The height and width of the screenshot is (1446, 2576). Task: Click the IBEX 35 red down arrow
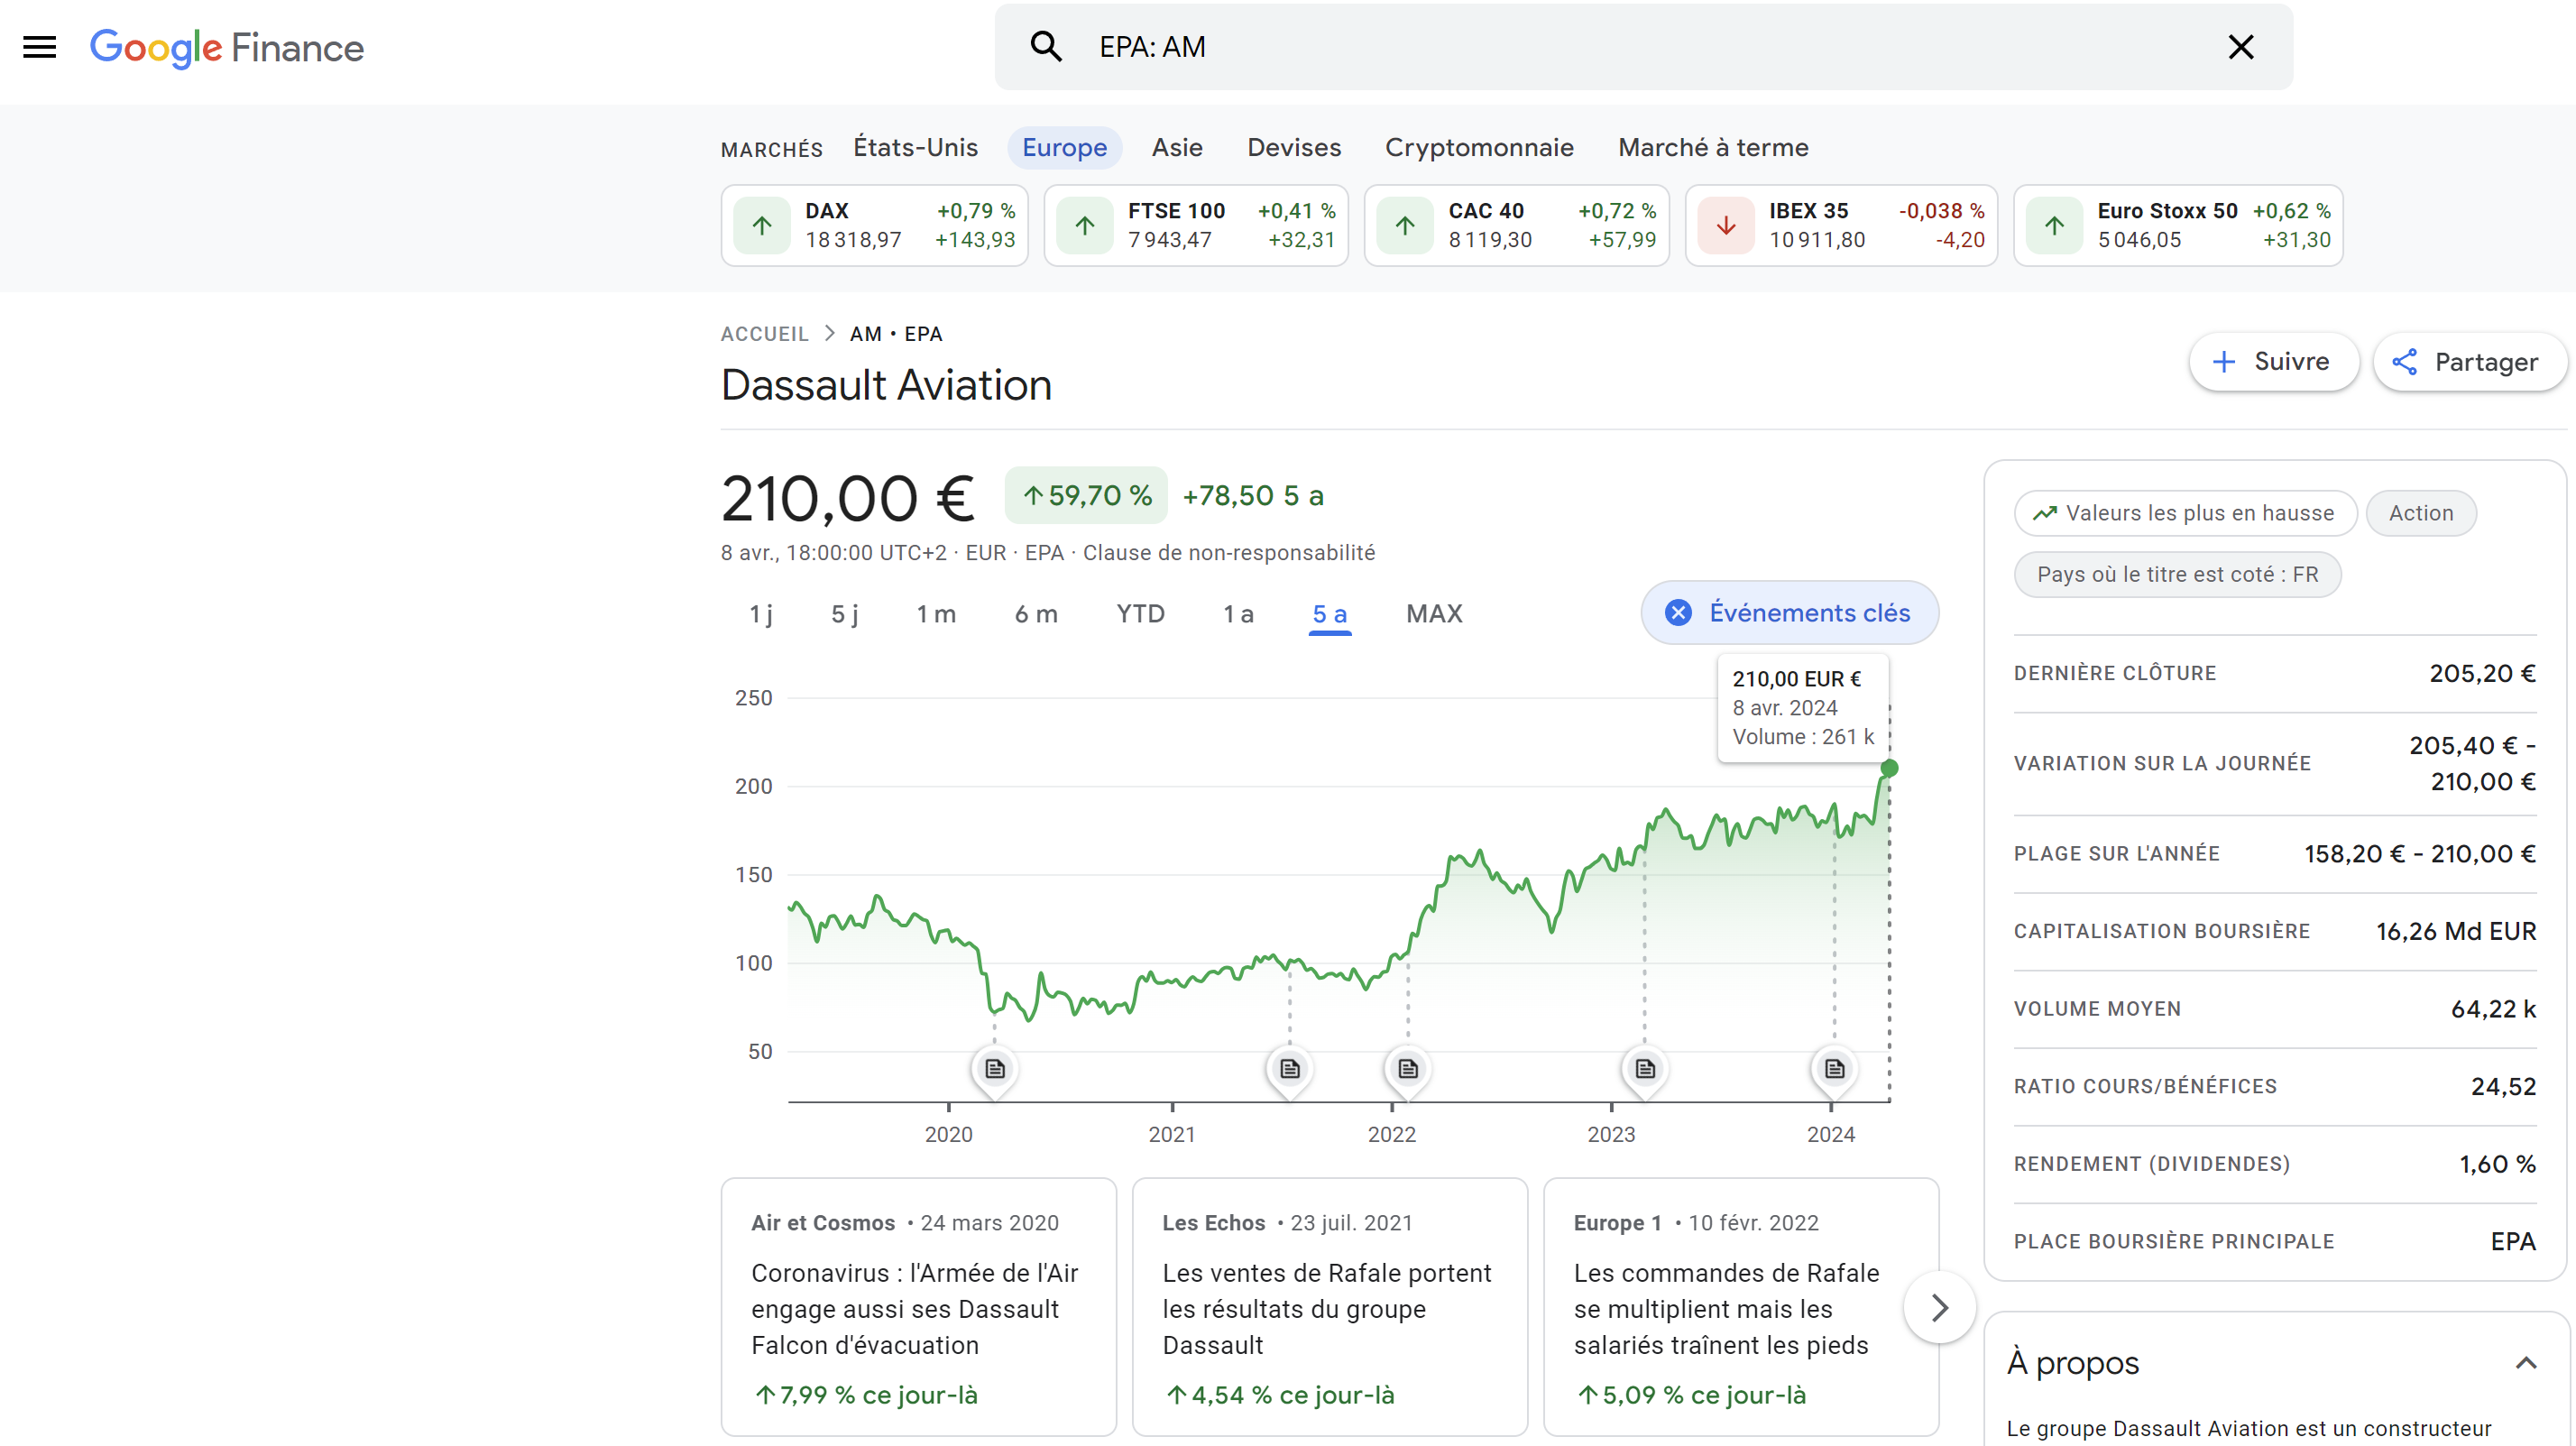1726,226
